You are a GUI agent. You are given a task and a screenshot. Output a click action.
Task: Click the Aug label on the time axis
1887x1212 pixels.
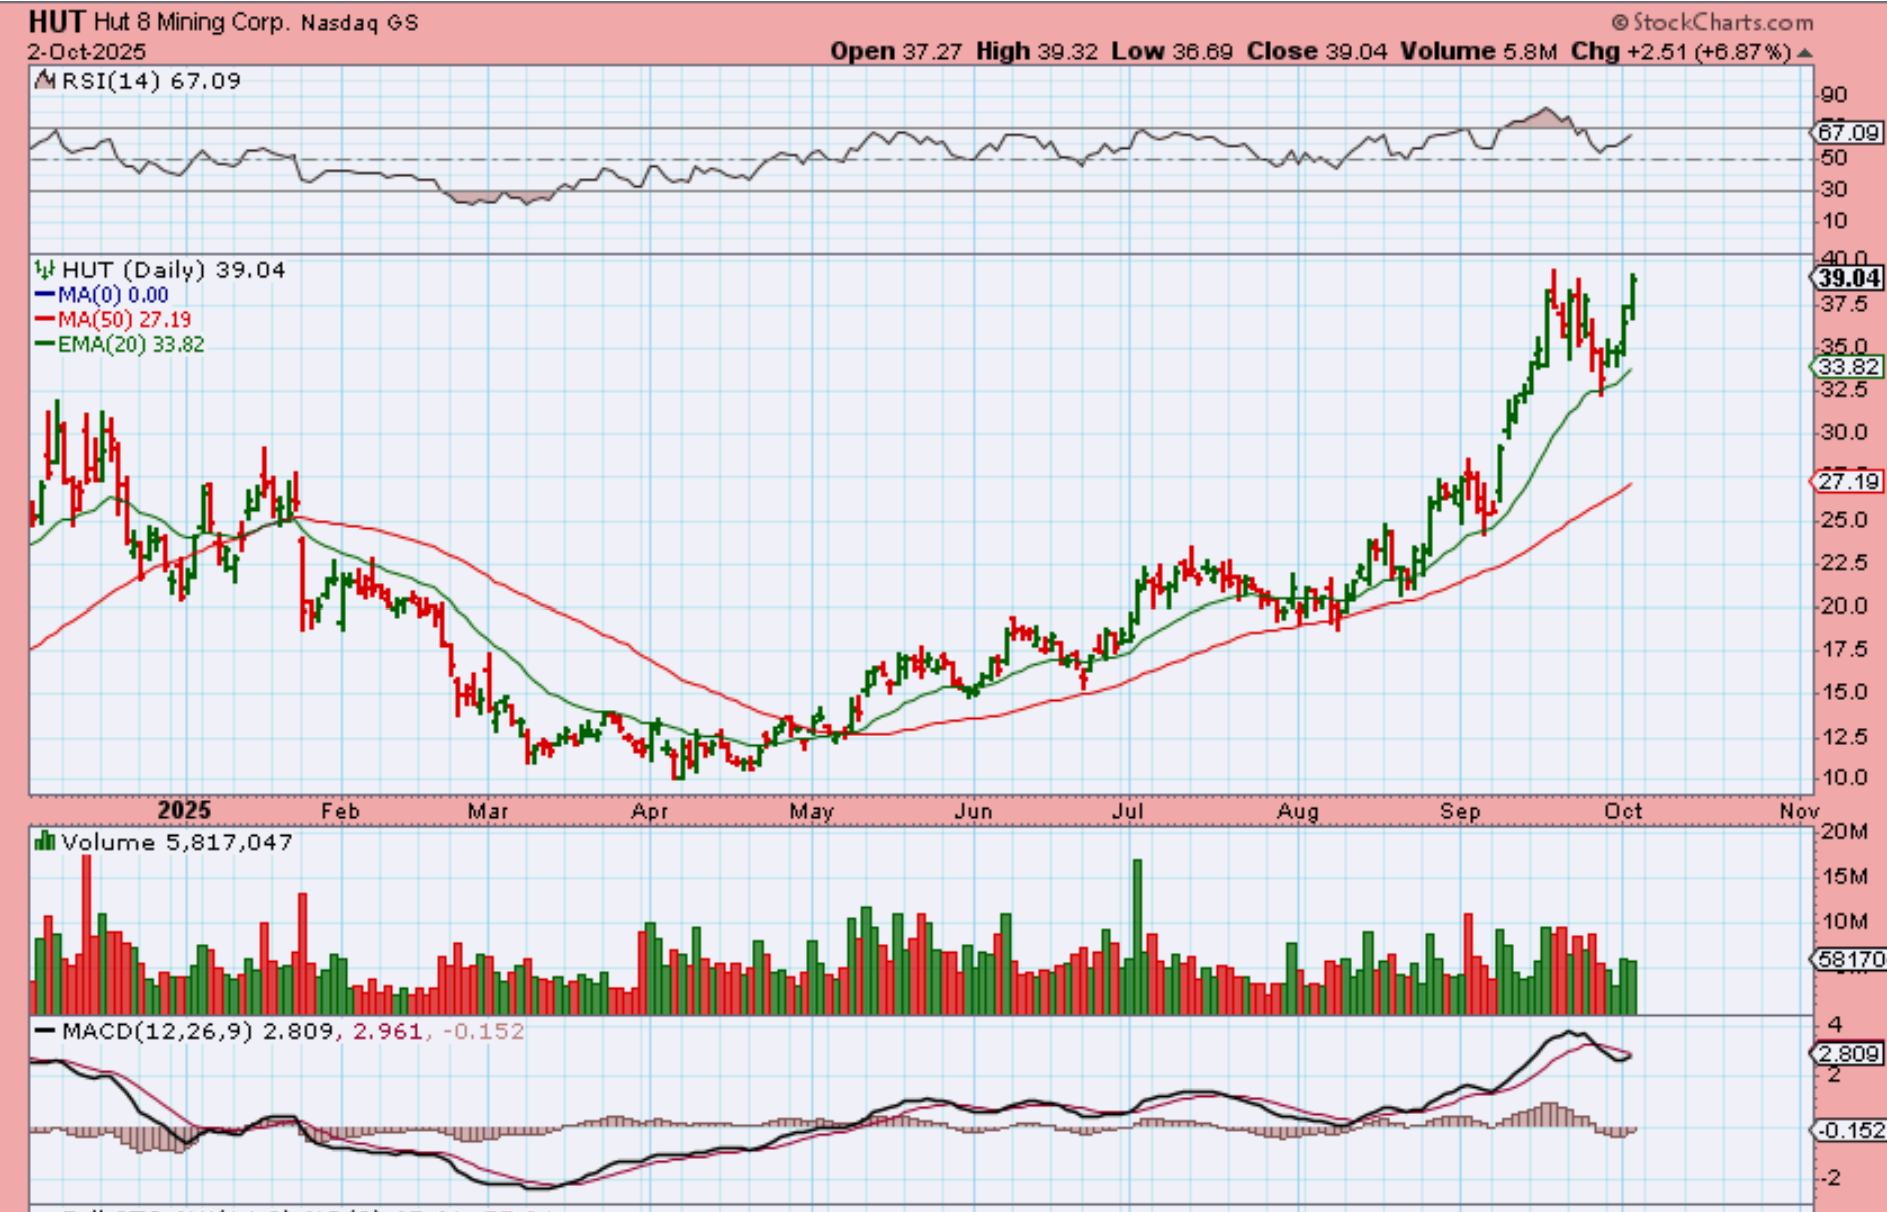pos(1298,811)
